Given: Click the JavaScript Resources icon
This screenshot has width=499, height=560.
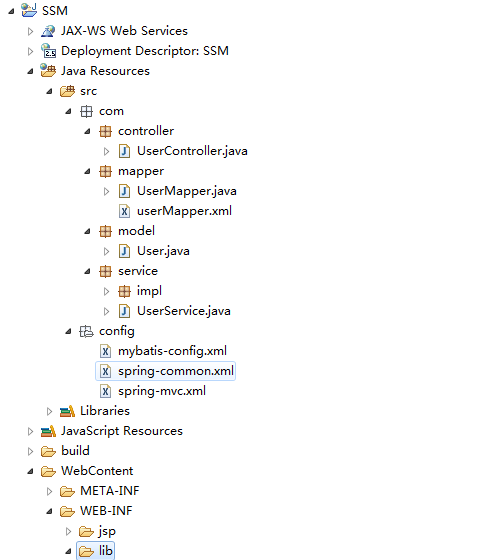Looking at the screenshot, I should (48, 431).
